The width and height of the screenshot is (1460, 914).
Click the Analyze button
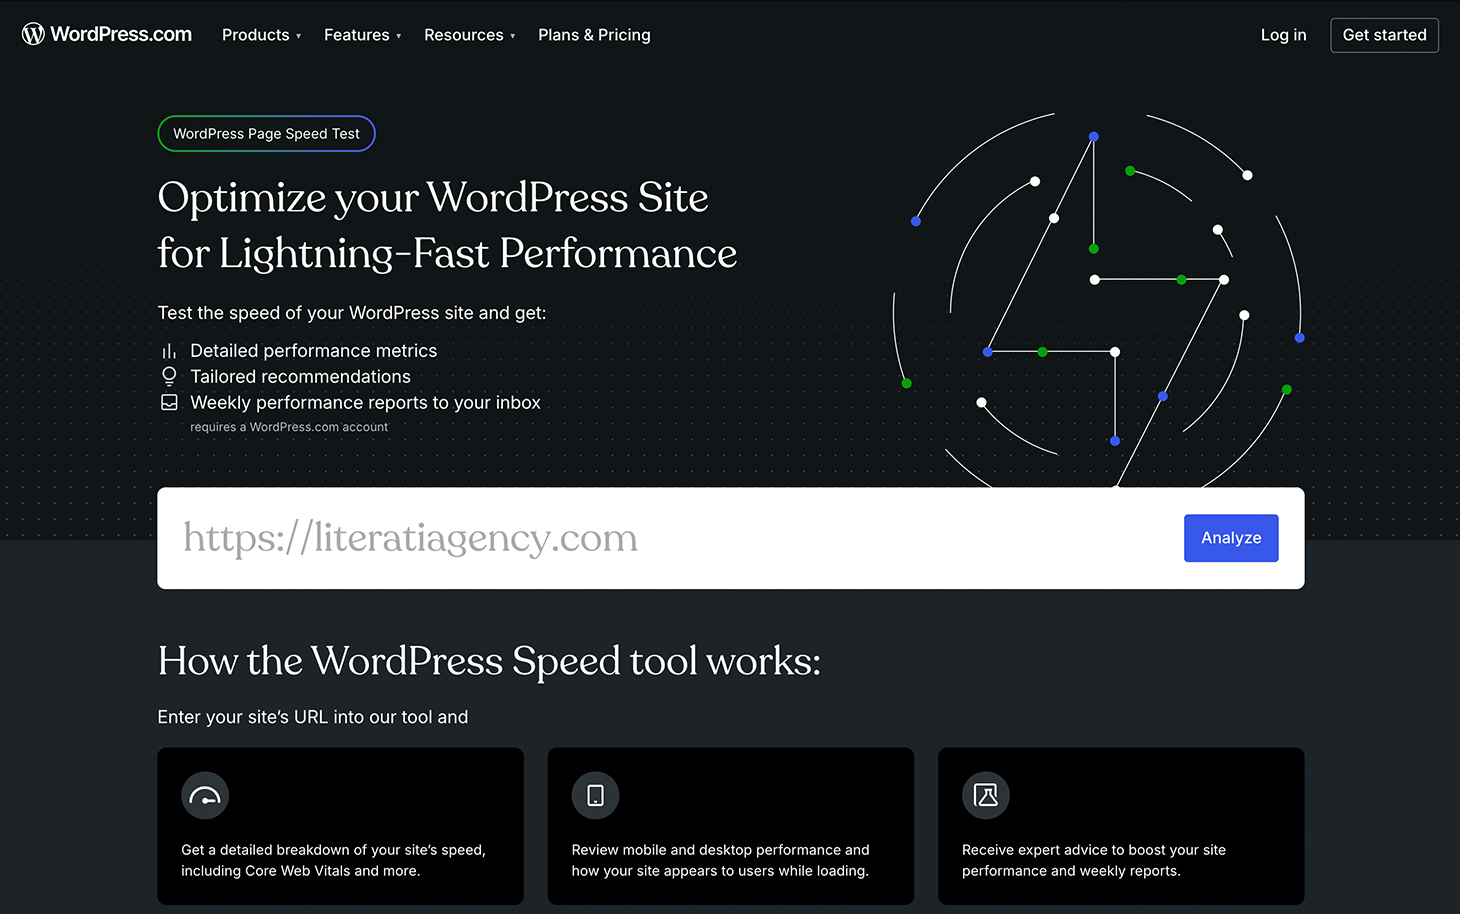coord(1231,538)
